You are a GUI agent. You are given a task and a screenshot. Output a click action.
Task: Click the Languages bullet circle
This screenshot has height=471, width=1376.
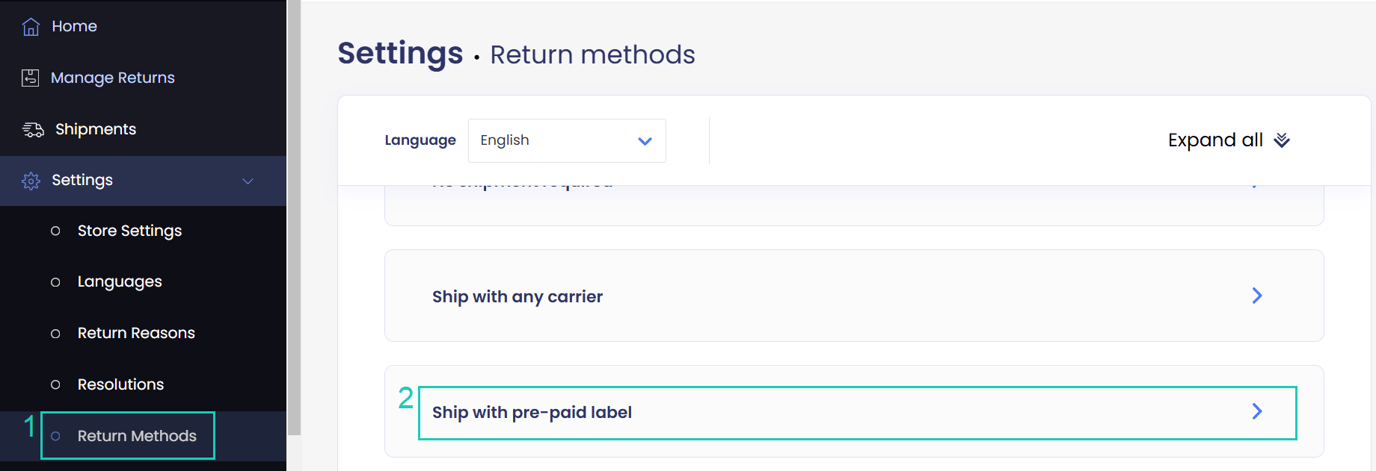point(56,282)
